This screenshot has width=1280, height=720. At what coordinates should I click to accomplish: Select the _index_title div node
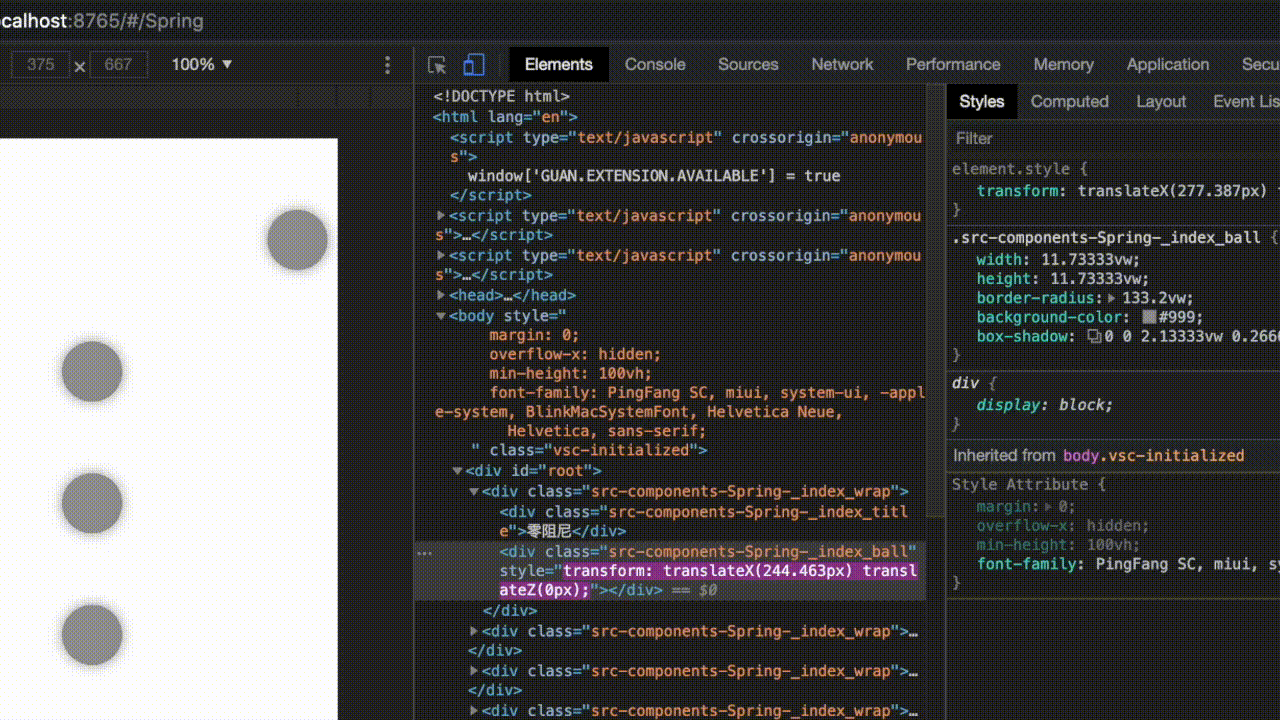coord(704,521)
